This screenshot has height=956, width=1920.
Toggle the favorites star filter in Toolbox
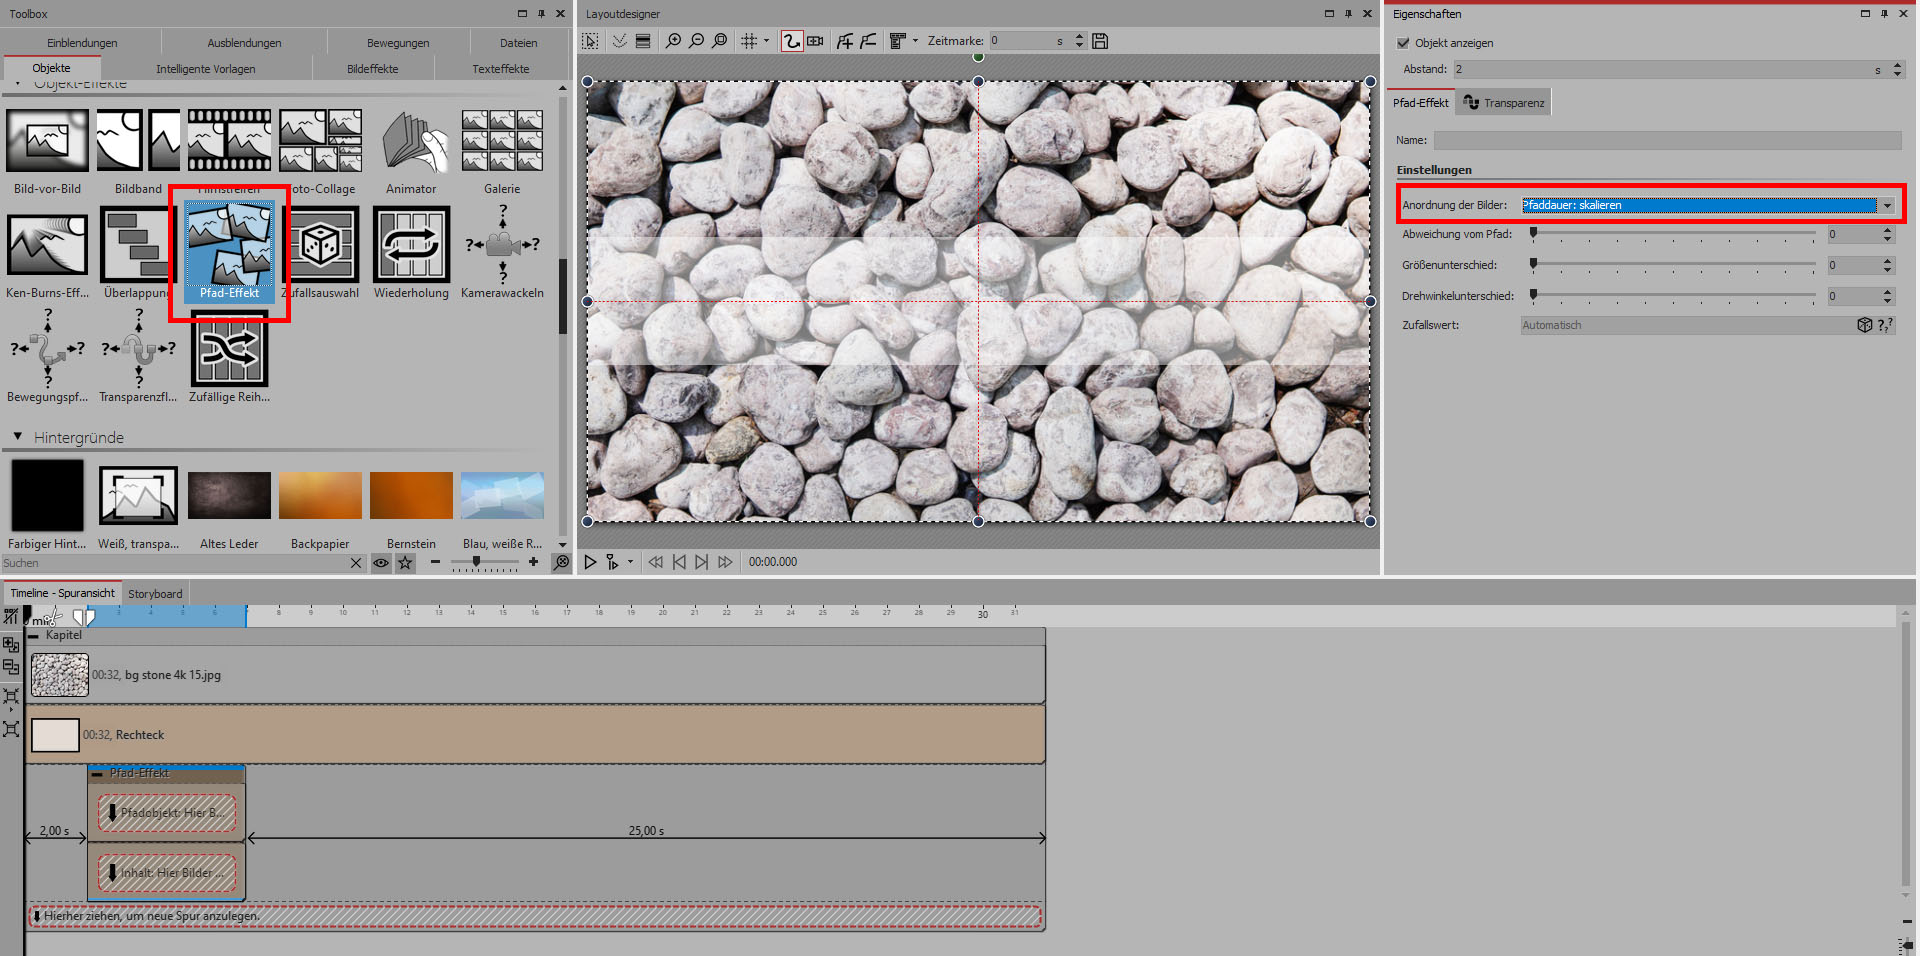[x=405, y=563]
